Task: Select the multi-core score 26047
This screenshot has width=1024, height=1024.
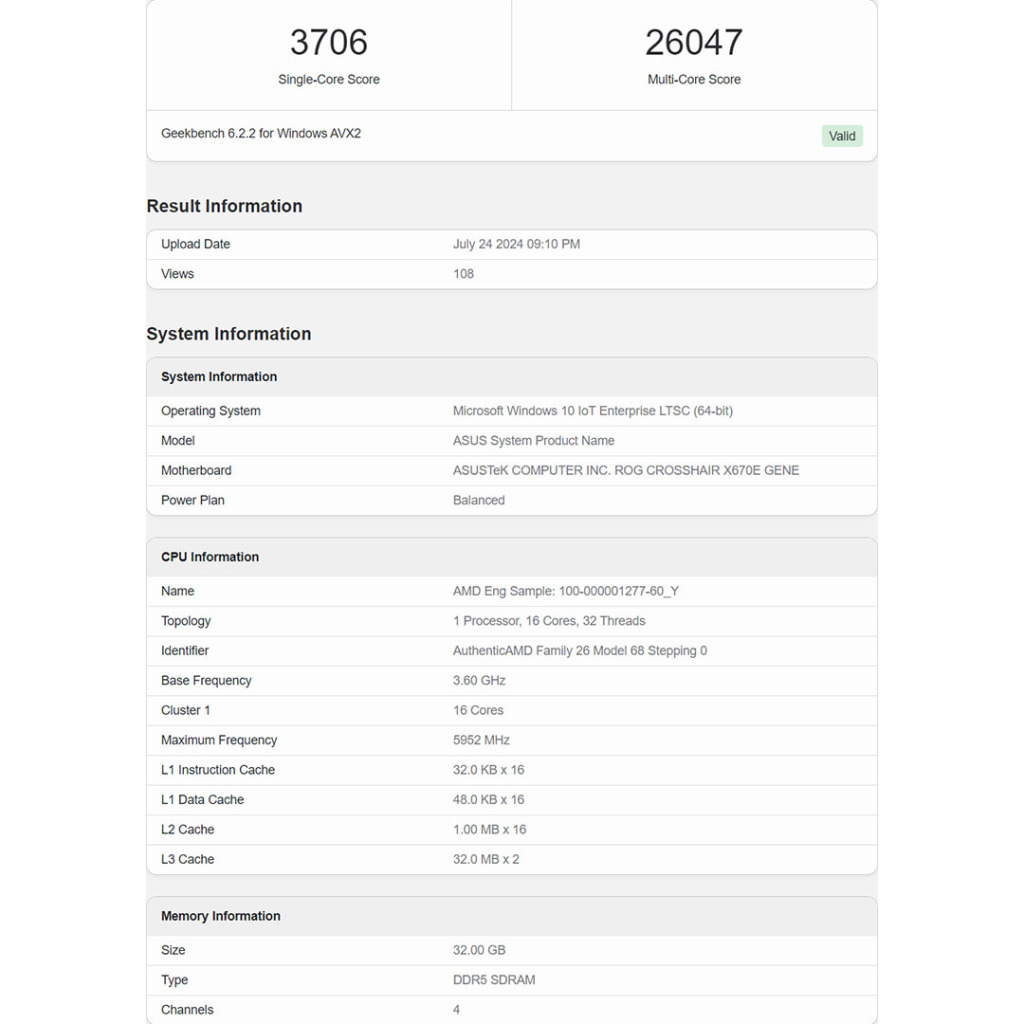Action: click(x=694, y=42)
